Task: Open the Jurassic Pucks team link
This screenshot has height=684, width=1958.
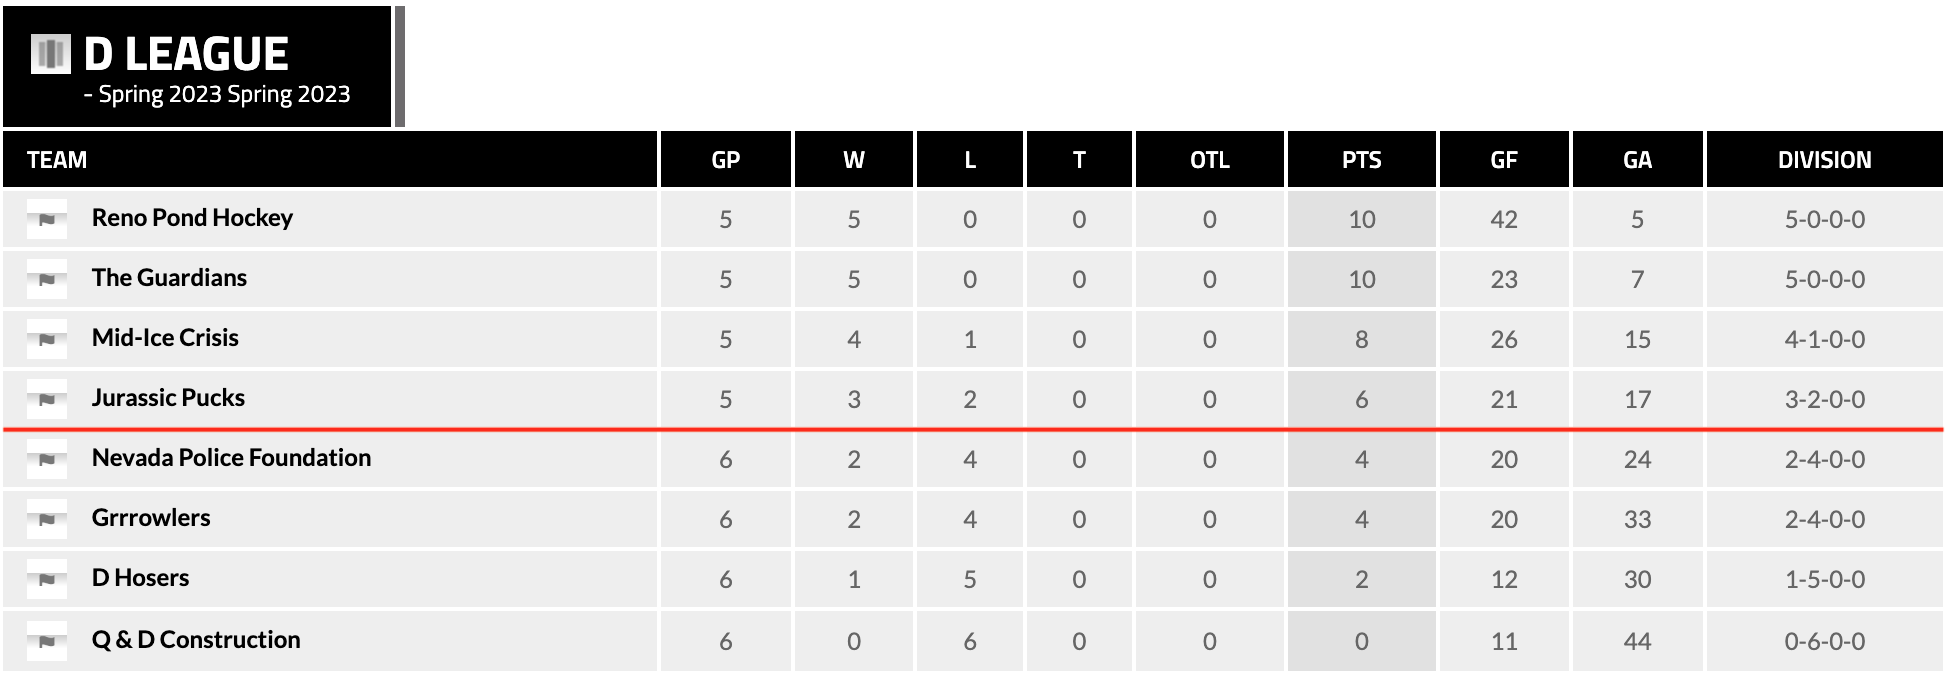Action: [168, 398]
